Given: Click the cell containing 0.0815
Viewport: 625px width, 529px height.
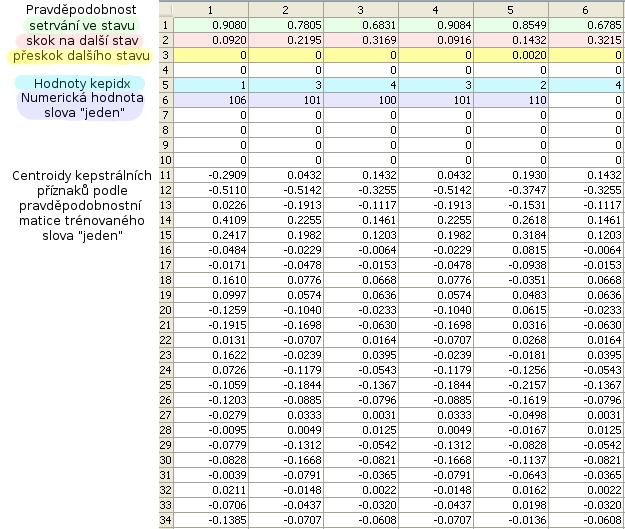Looking at the screenshot, I should click(x=511, y=250).
